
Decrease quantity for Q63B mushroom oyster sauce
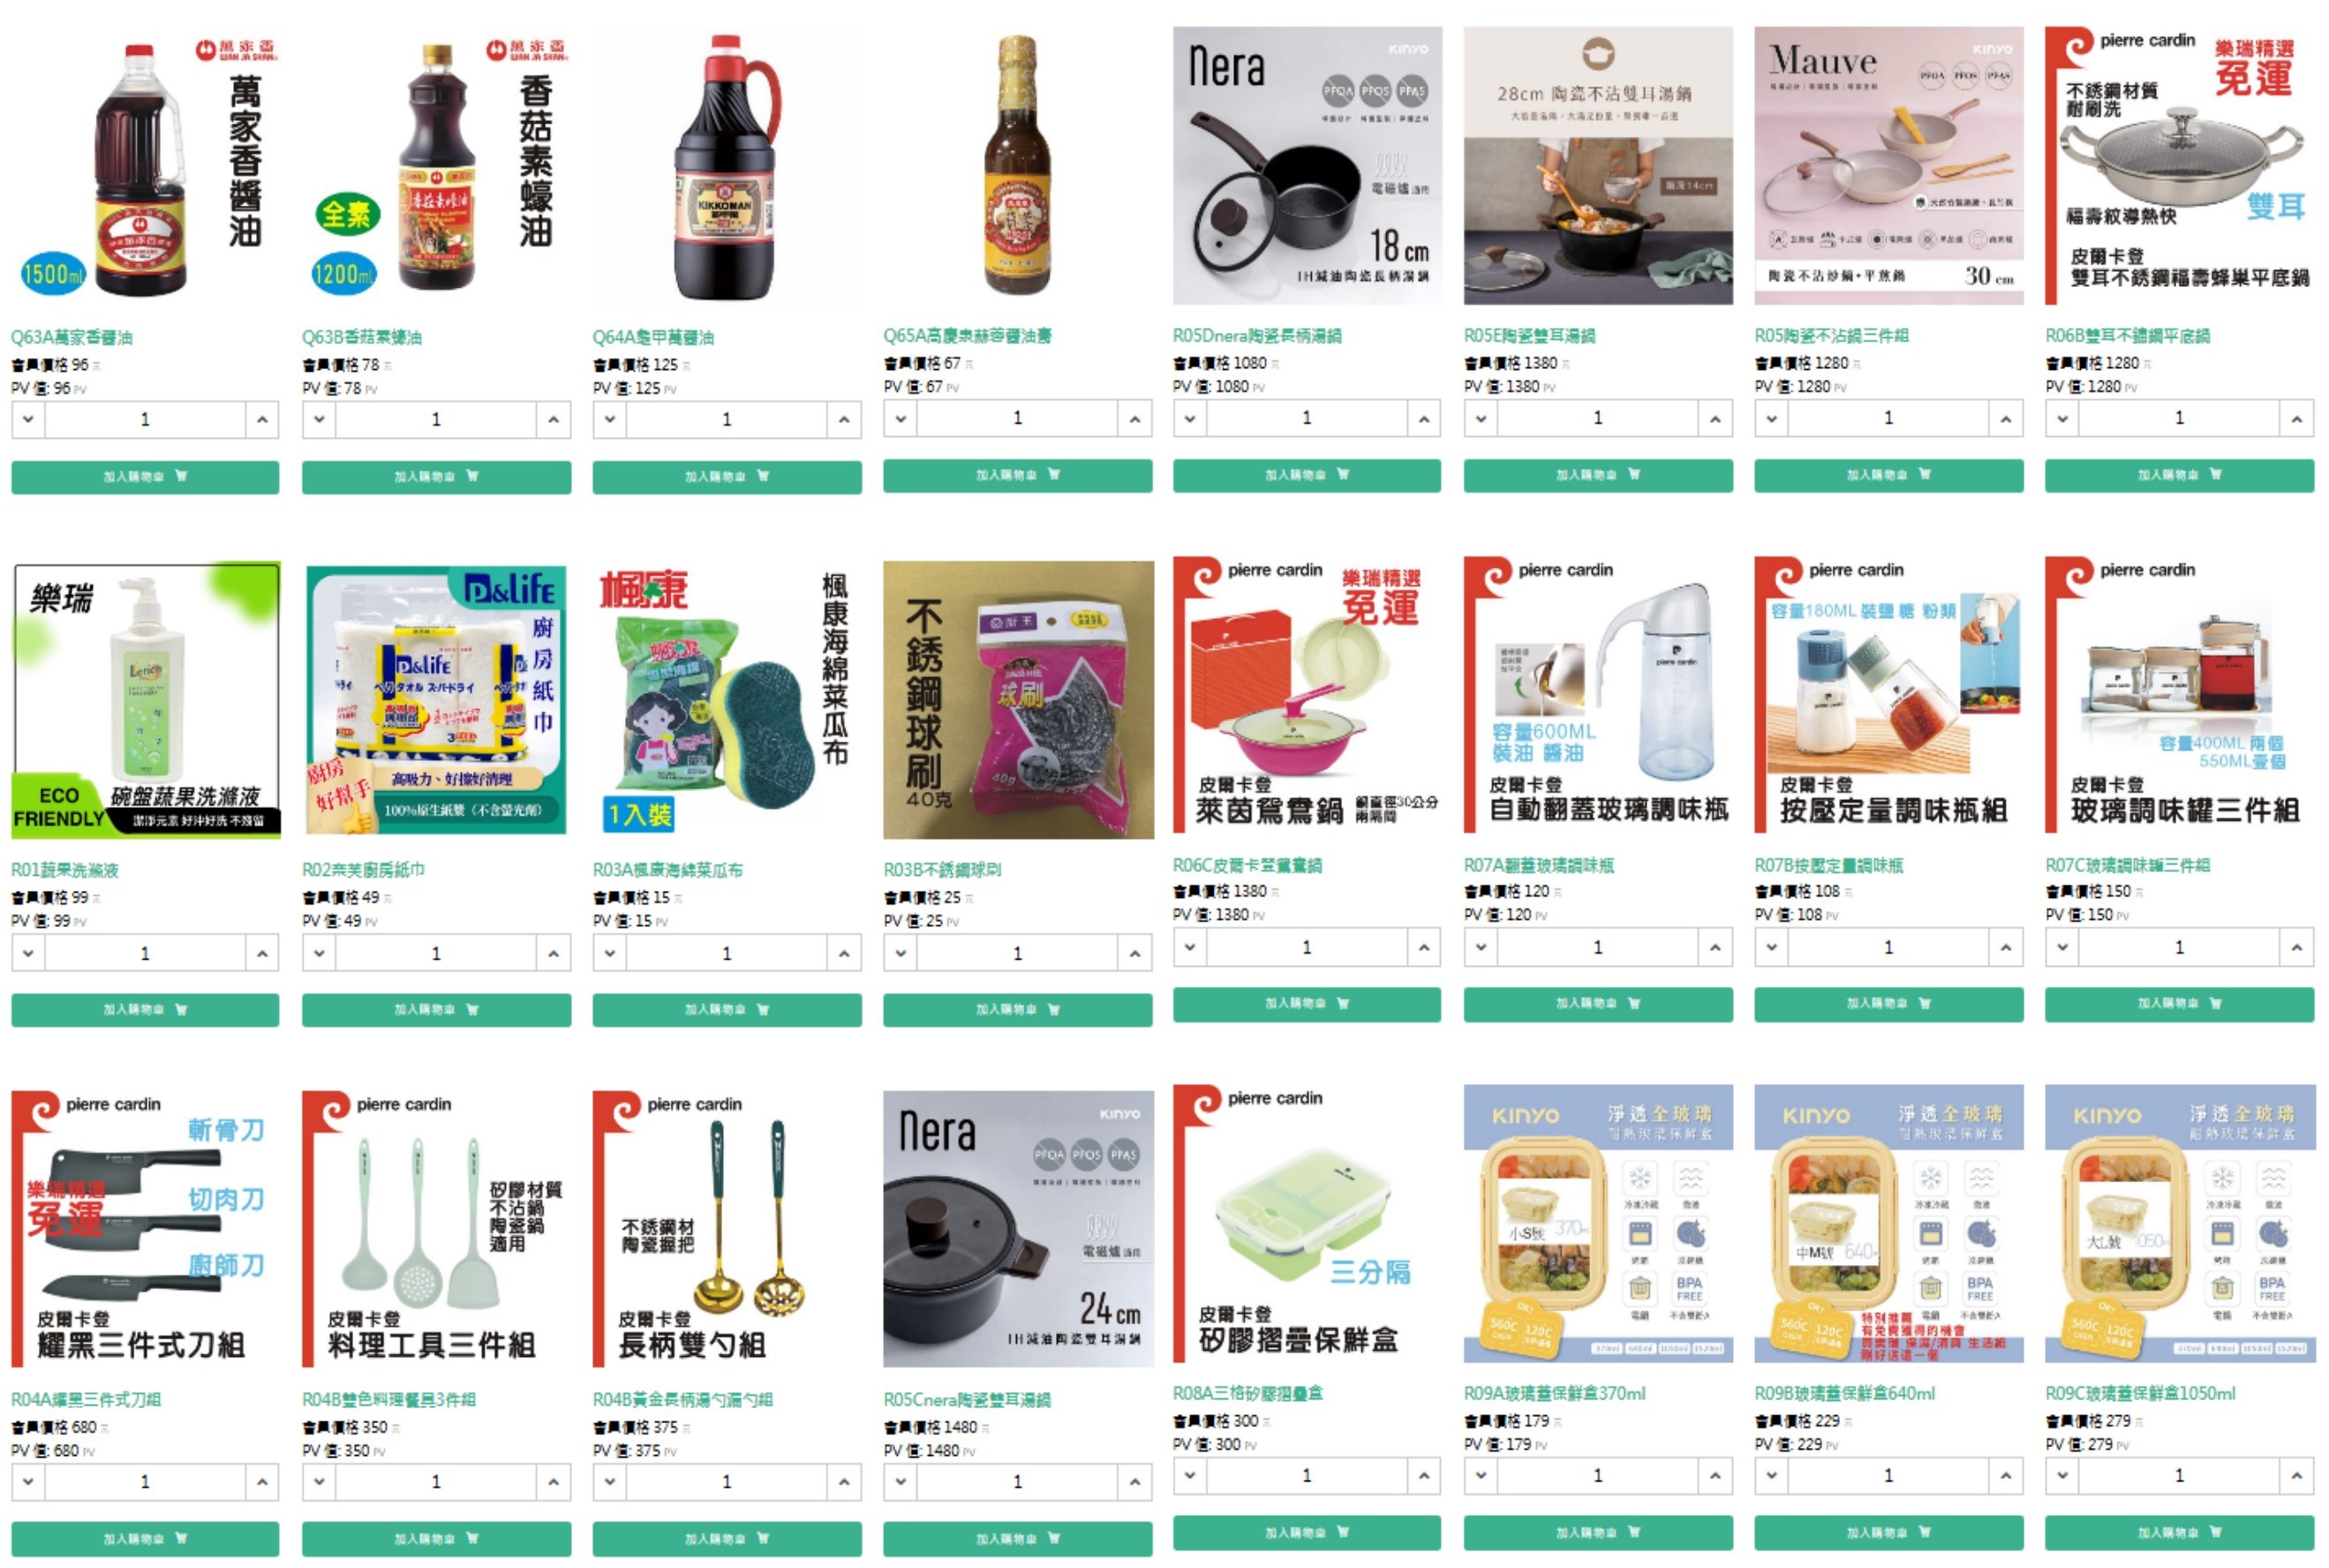[319, 420]
